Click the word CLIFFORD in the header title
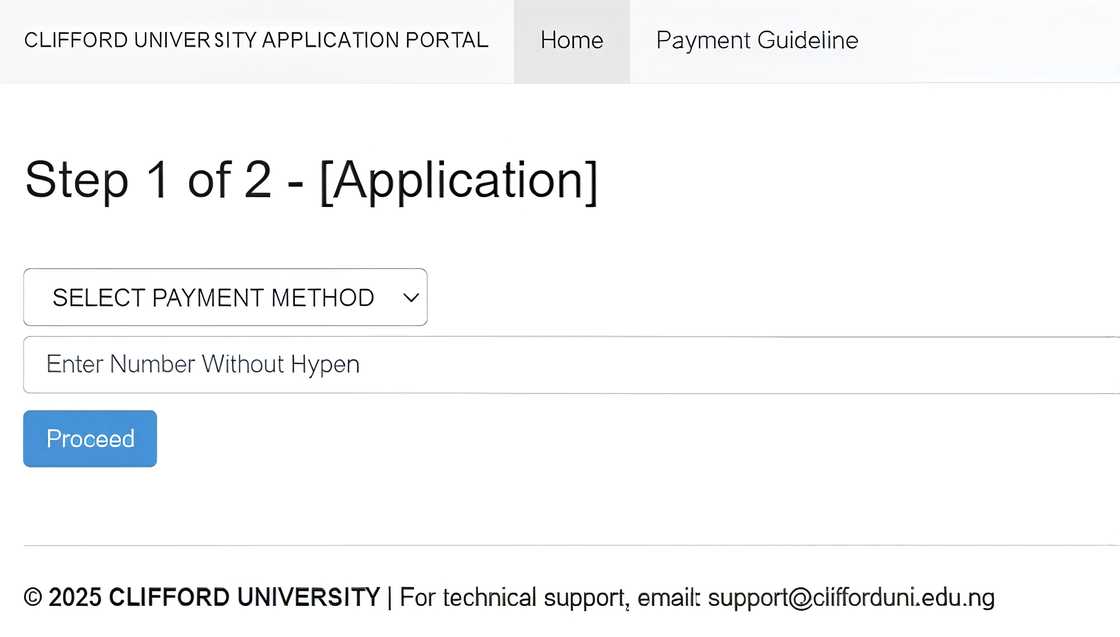1120x637 pixels. click(62, 40)
